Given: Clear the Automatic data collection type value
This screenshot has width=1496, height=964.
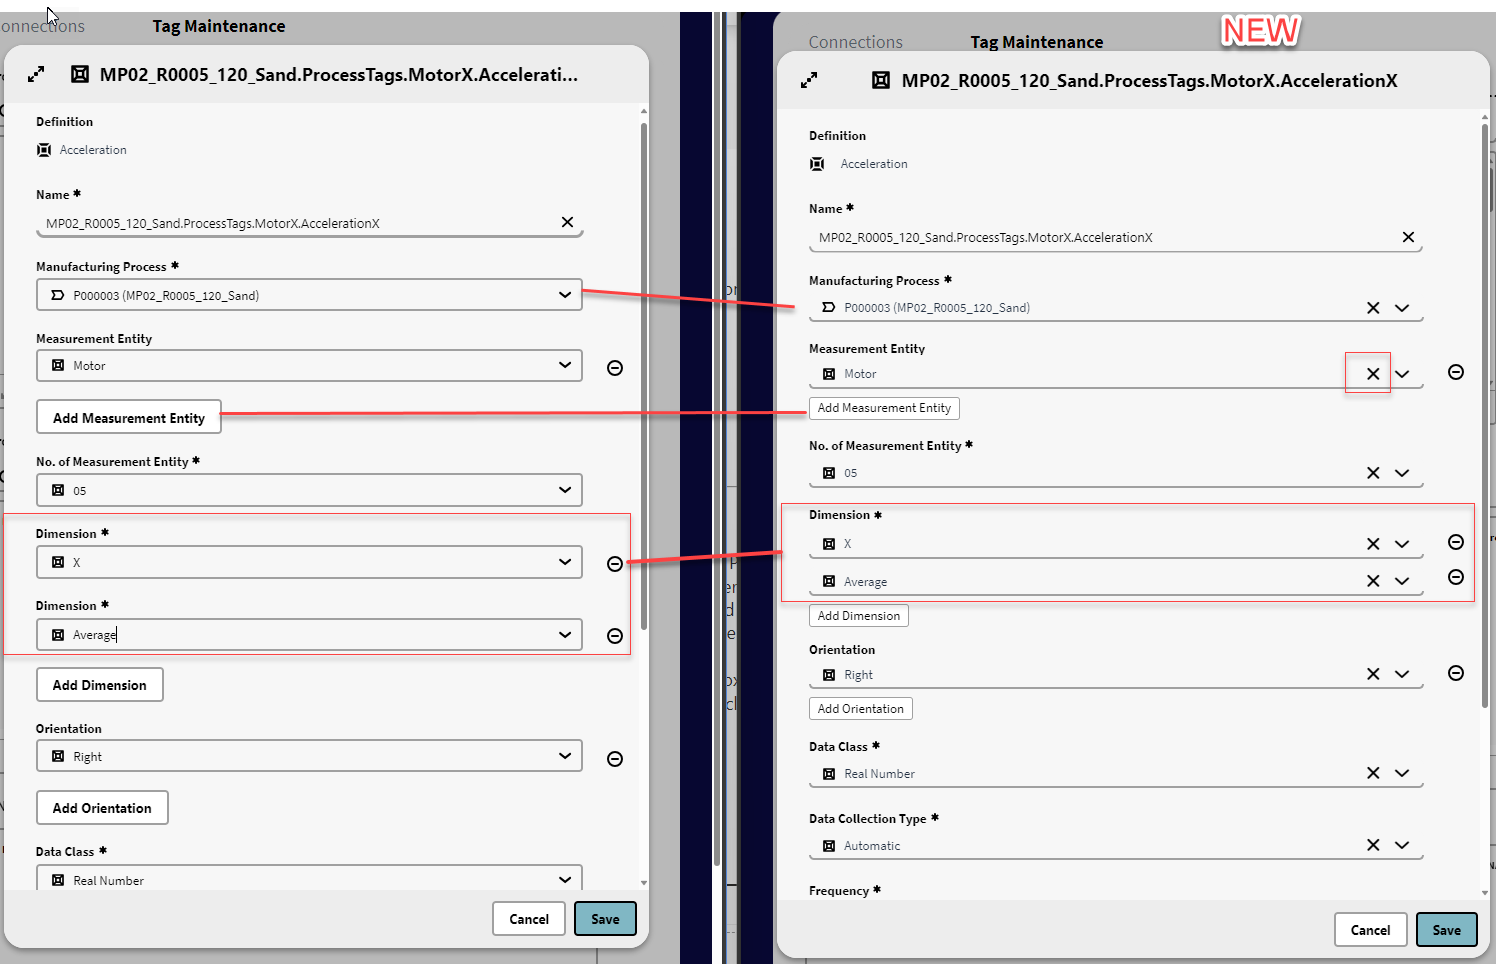Looking at the screenshot, I should (x=1373, y=845).
